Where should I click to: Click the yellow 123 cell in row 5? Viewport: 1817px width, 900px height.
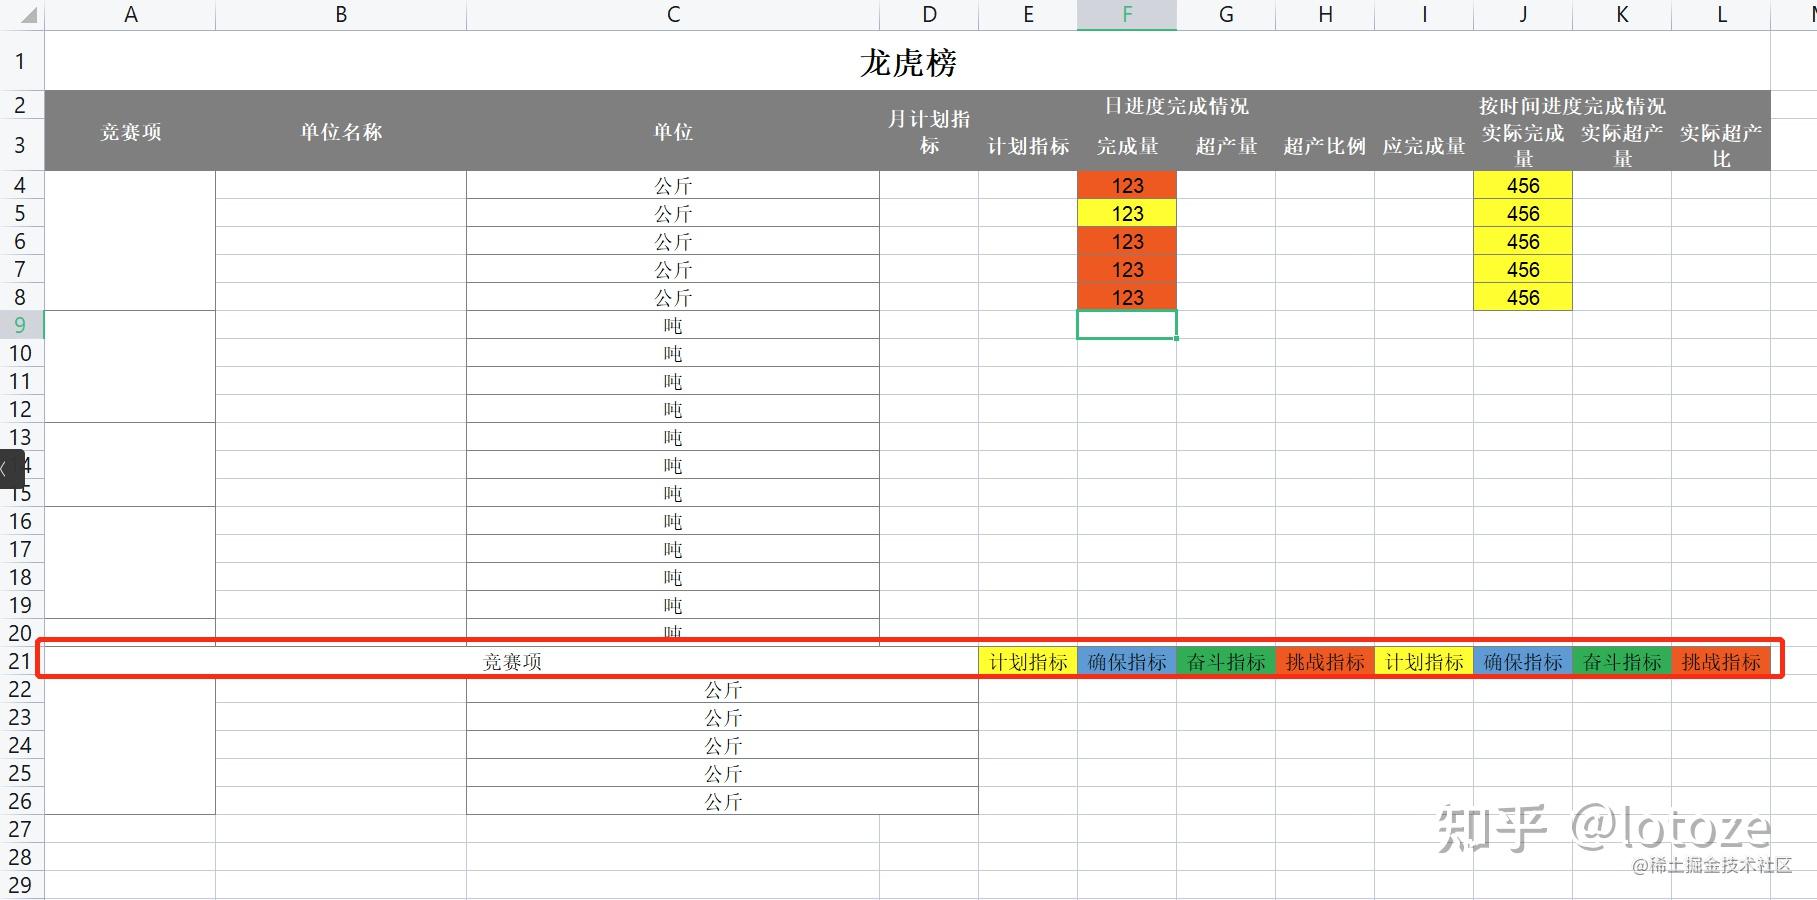click(1126, 213)
